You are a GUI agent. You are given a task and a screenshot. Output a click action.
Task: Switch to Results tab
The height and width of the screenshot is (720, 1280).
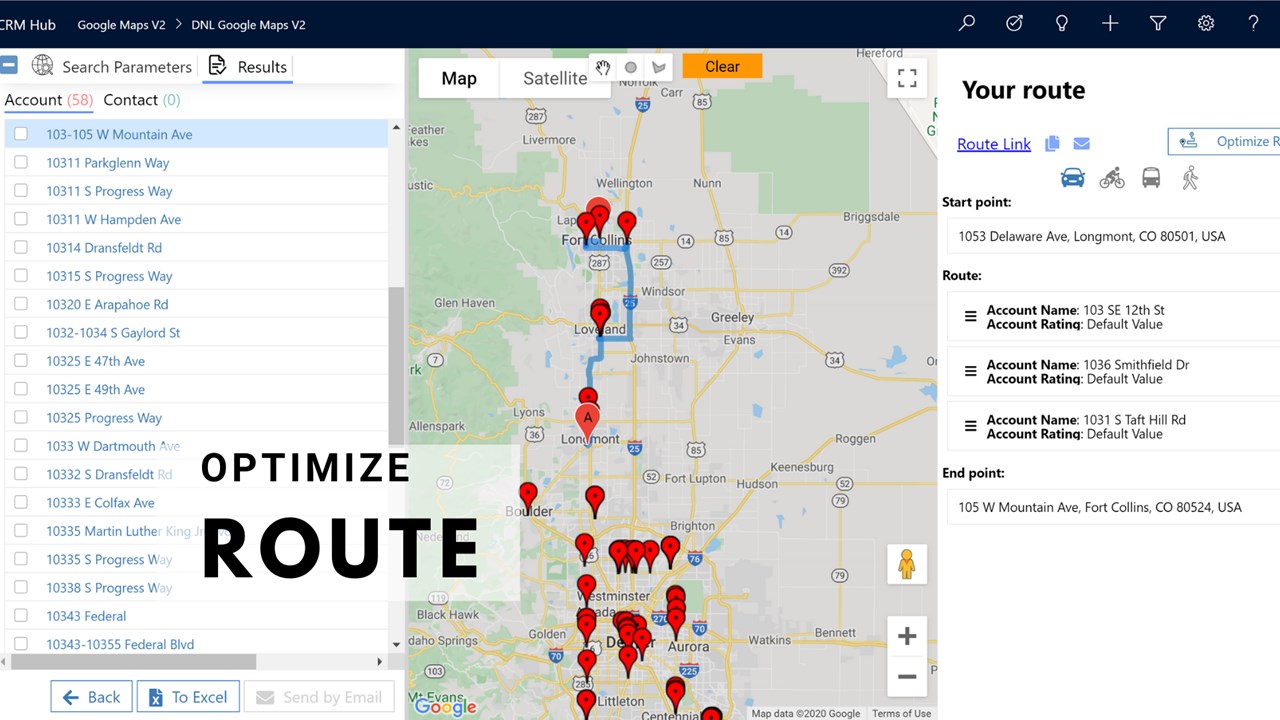pyautogui.click(x=247, y=67)
